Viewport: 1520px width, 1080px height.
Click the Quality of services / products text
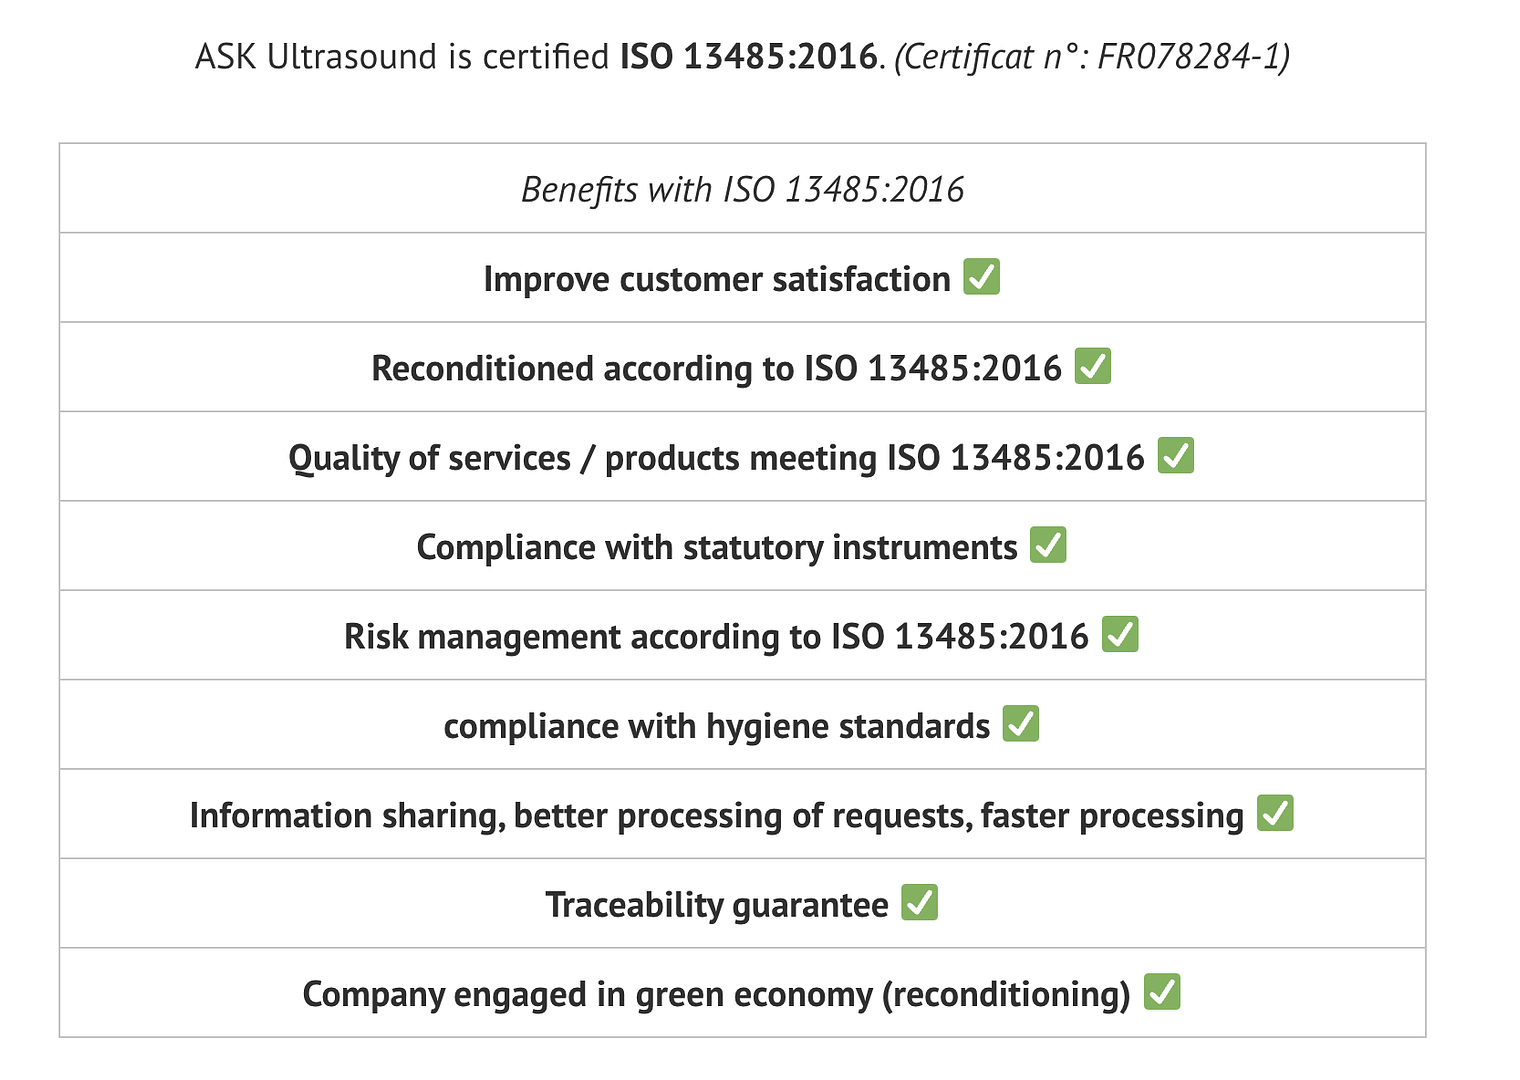click(716, 458)
